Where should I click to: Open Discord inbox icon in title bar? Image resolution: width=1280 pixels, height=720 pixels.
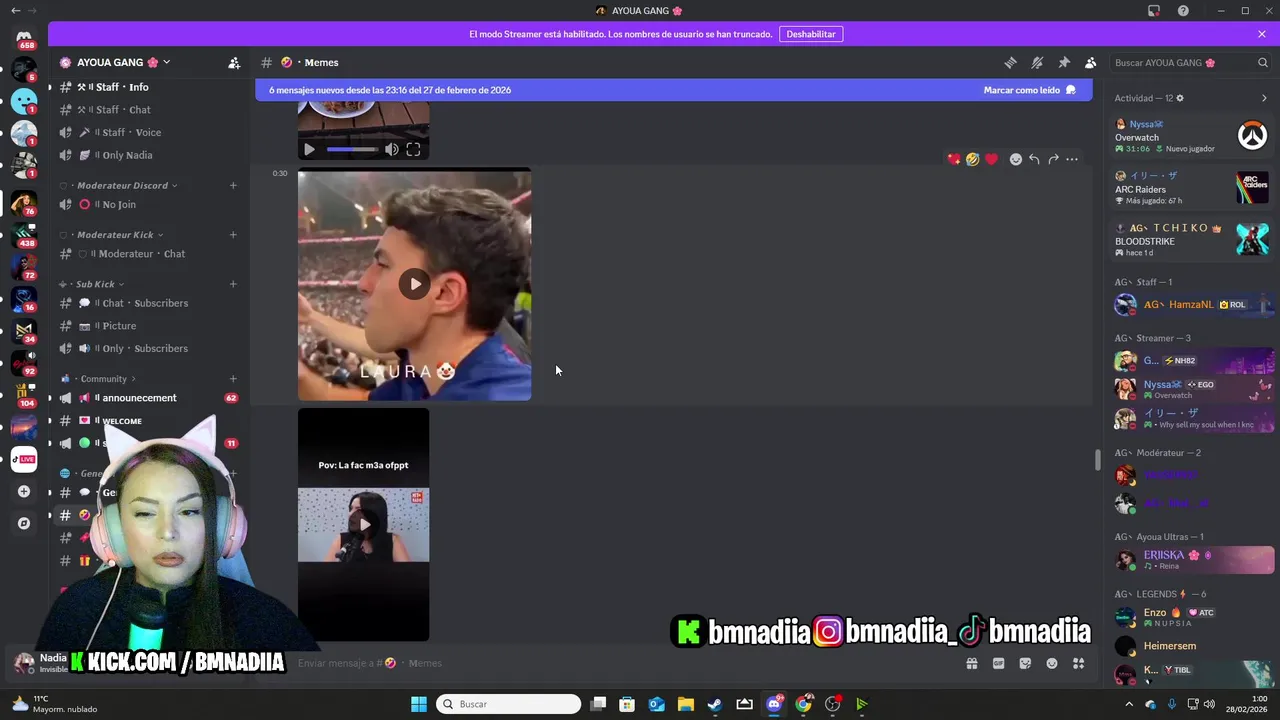[1154, 11]
